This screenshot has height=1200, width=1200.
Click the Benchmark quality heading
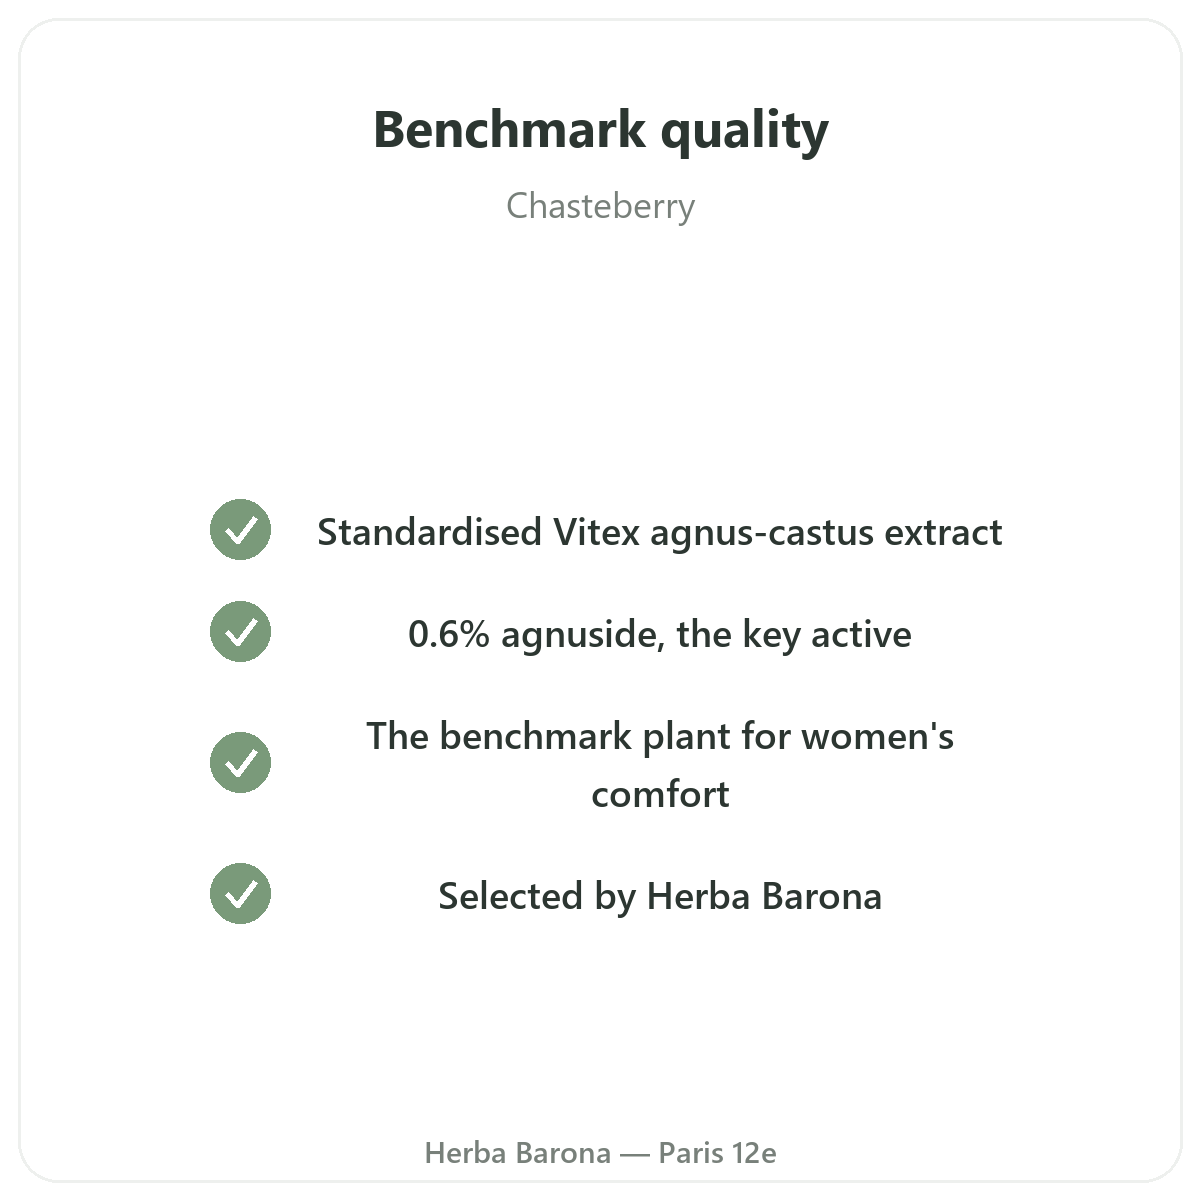(600, 130)
